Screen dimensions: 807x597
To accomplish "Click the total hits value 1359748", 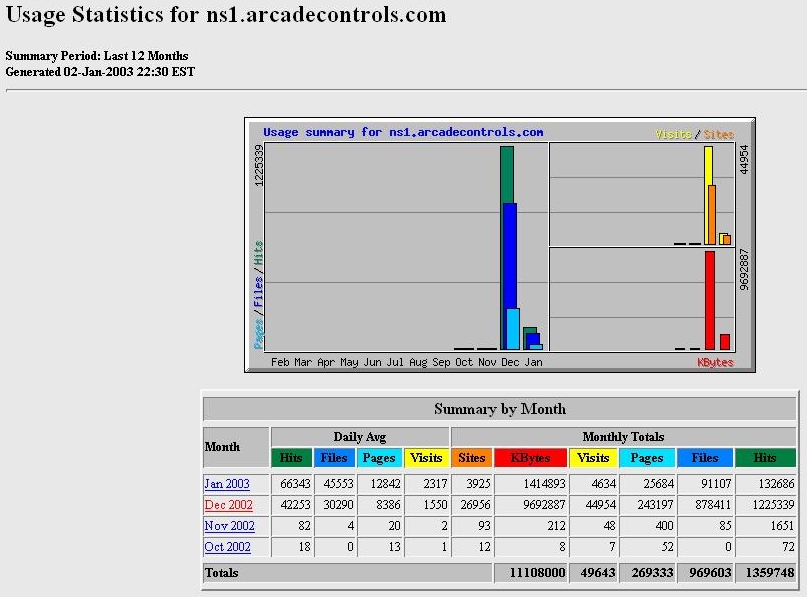I will (765, 574).
